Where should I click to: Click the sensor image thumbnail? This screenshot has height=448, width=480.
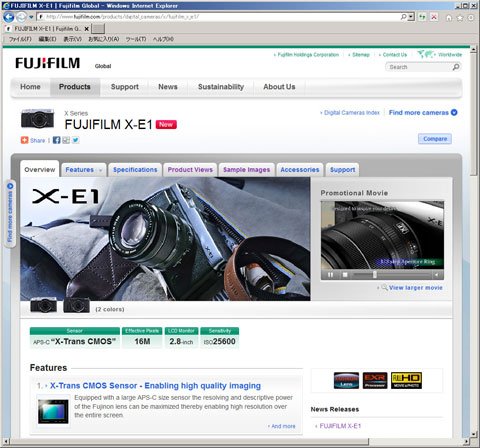pyautogui.click(x=53, y=412)
